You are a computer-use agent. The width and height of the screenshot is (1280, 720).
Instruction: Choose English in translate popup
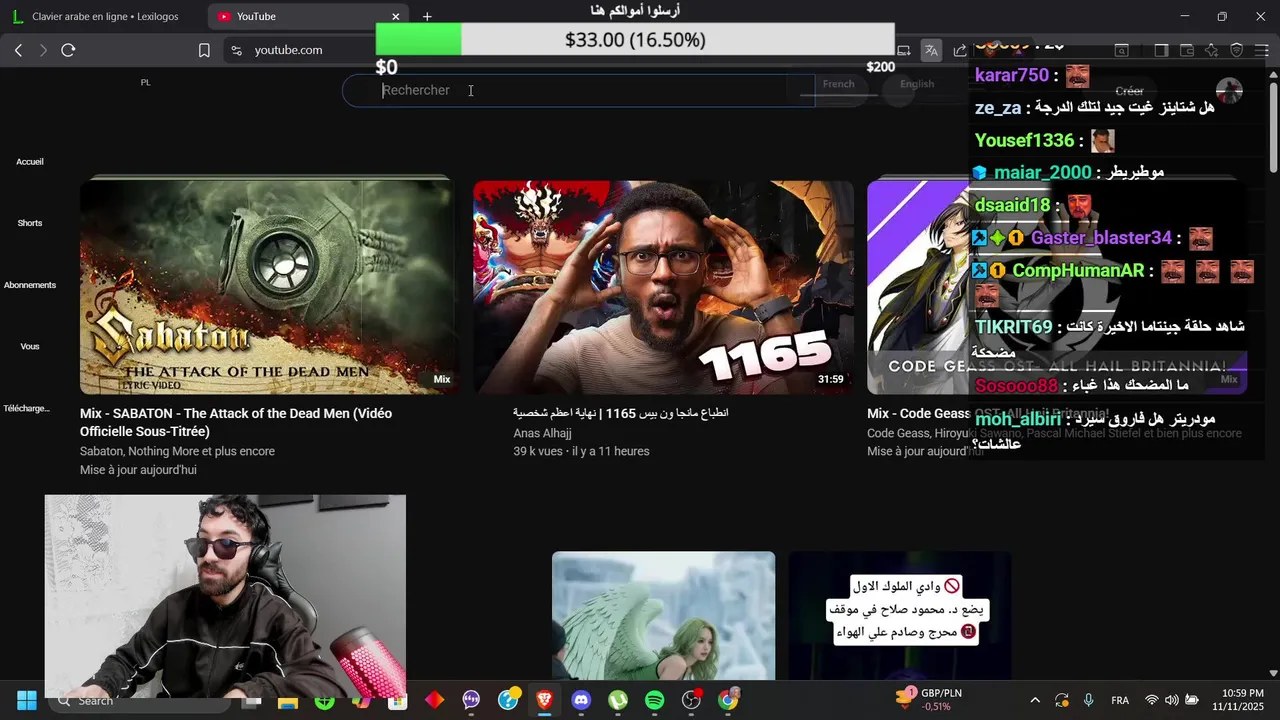[917, 84]
